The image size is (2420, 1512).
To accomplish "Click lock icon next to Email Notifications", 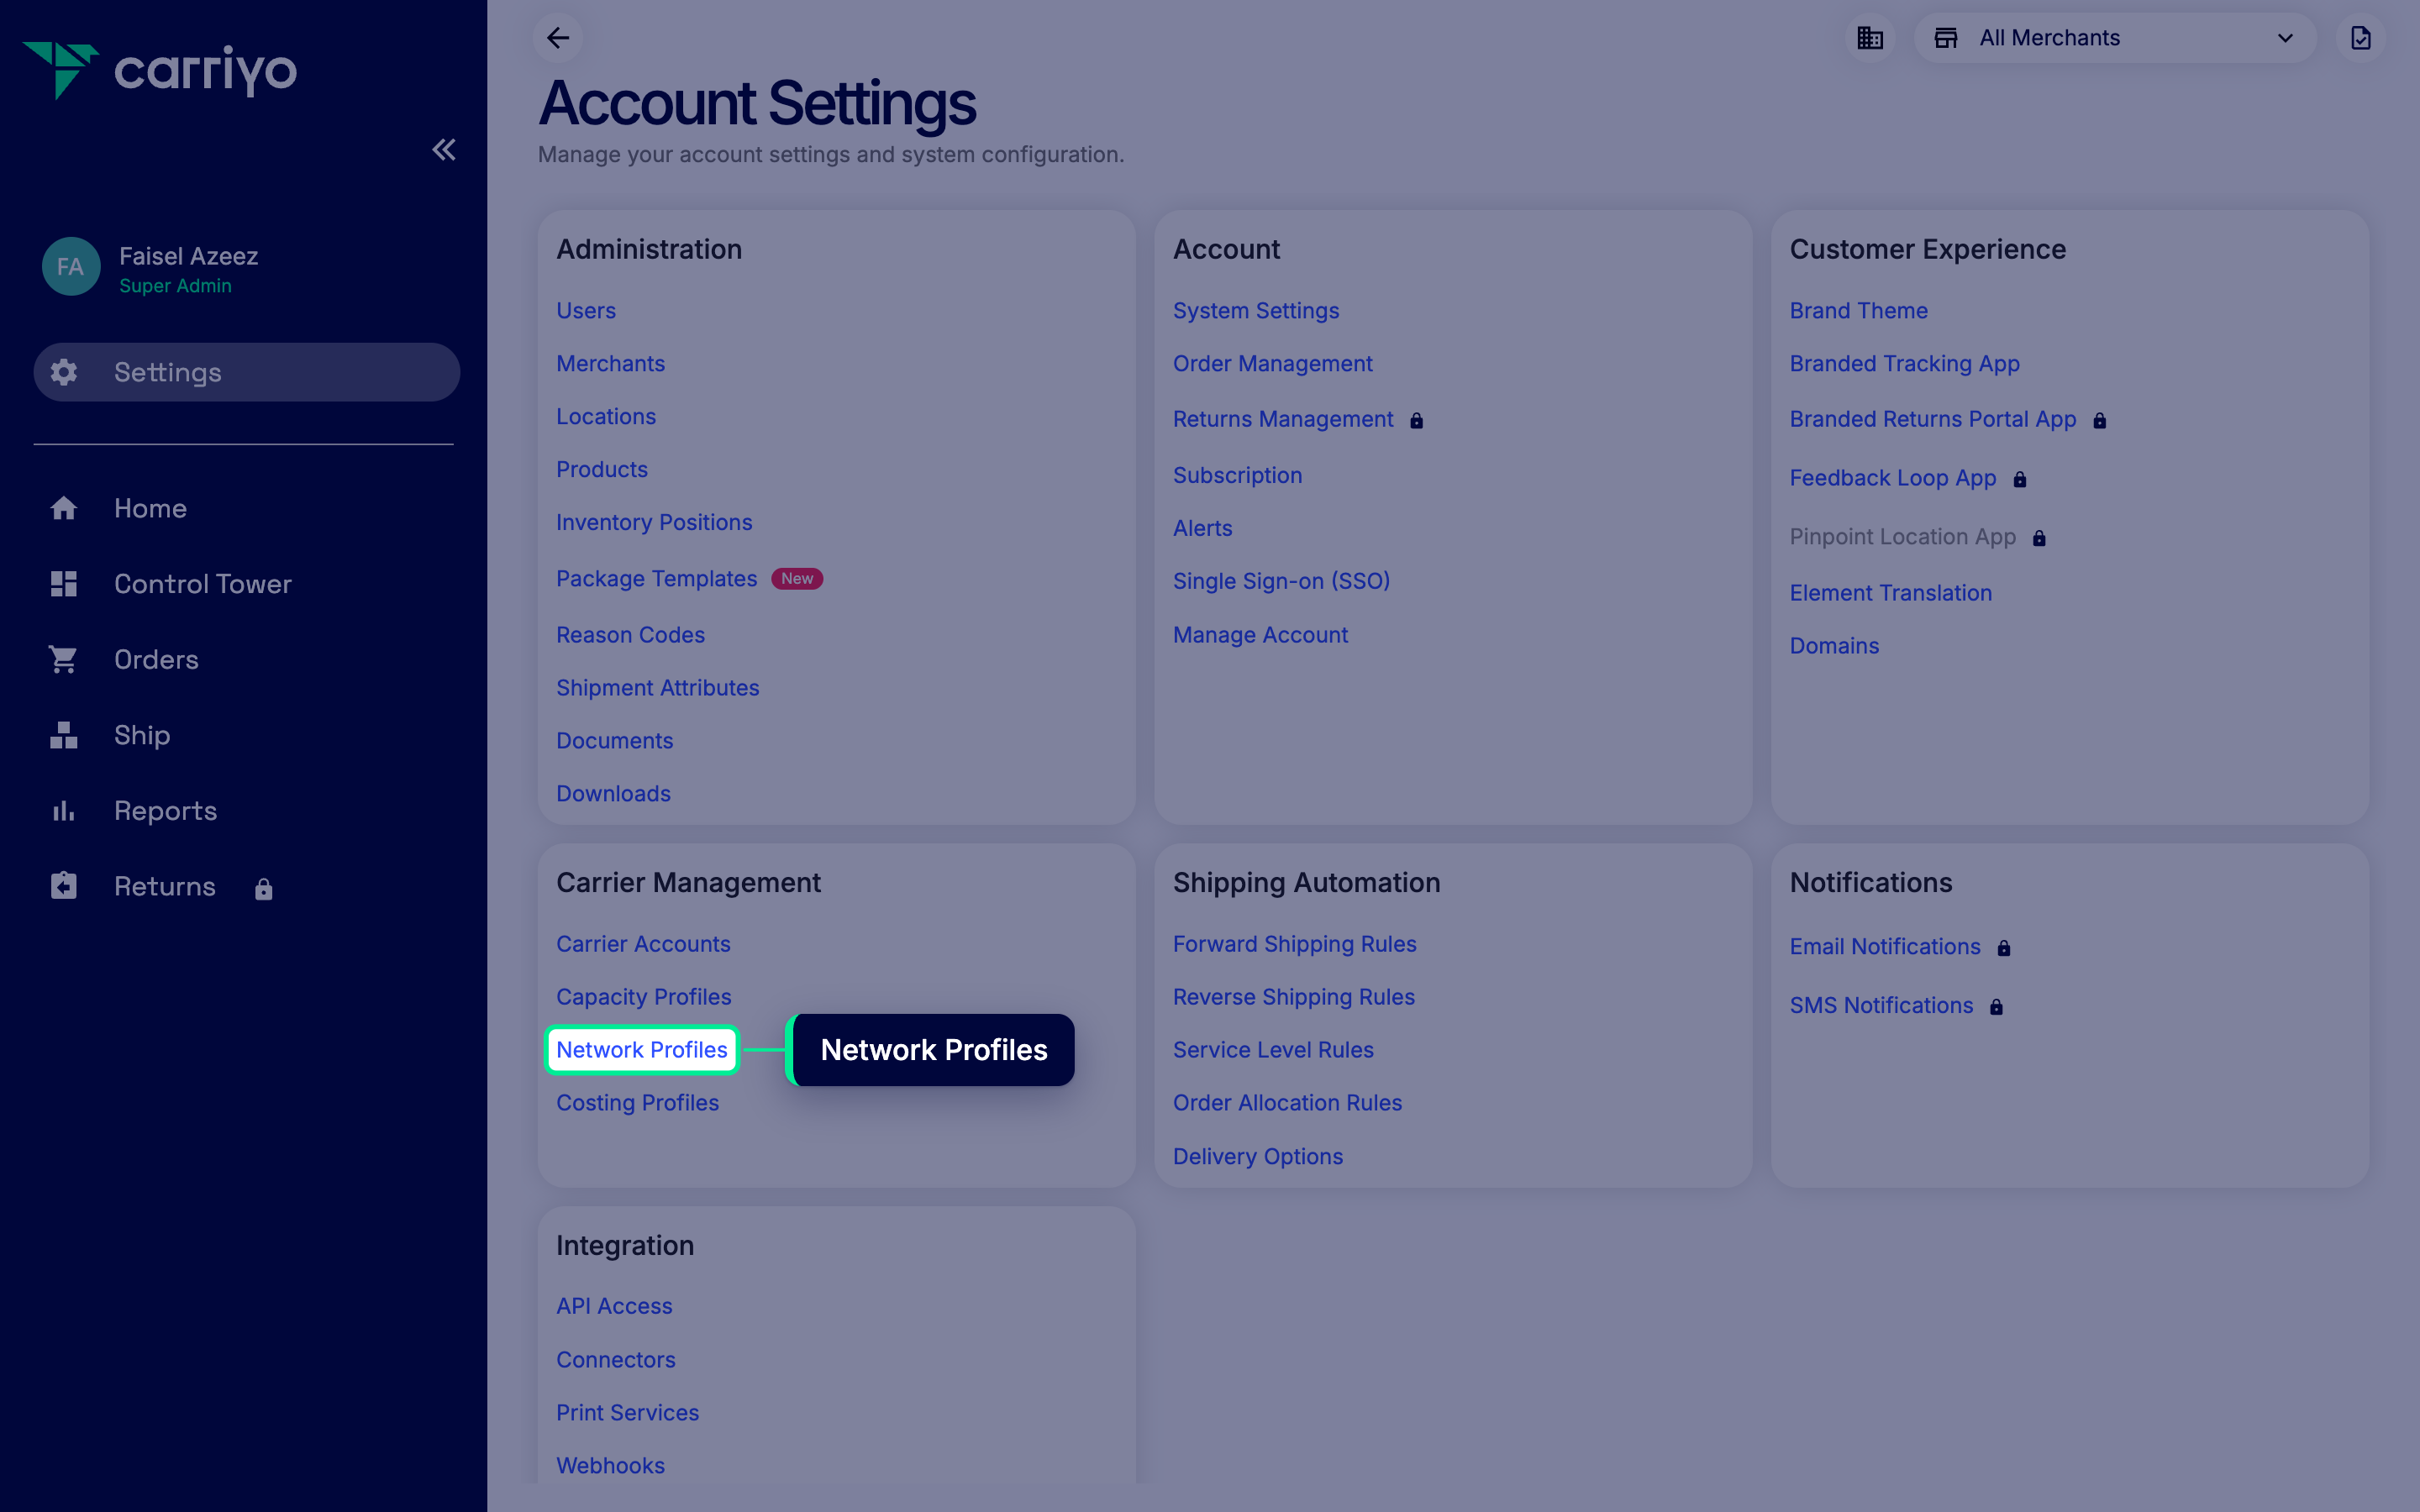I will point(2004,948).
